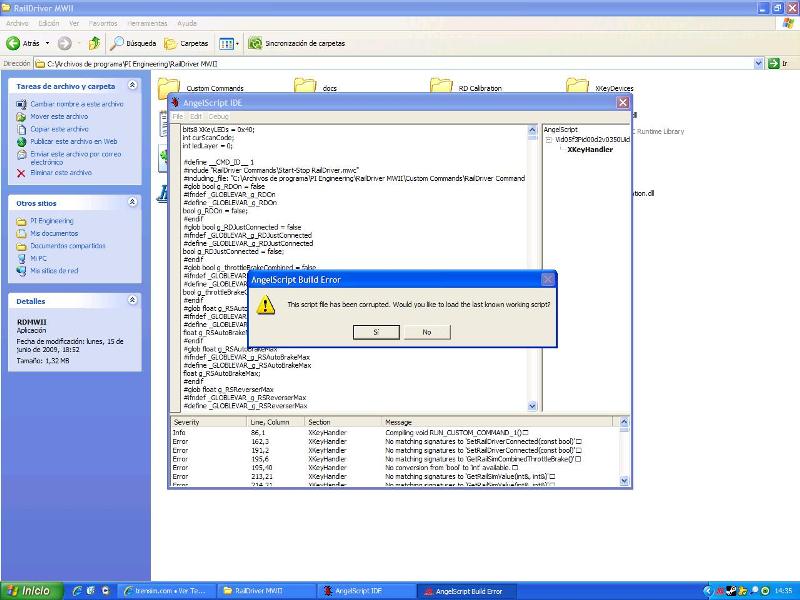800x600 pixels.
Task: Click the green Ir go arrow
Action: click(x=775, y=62)
